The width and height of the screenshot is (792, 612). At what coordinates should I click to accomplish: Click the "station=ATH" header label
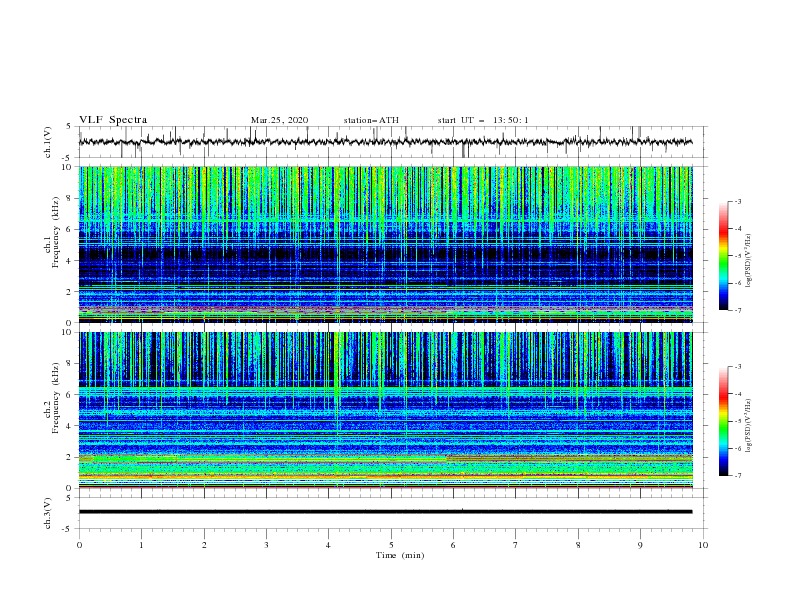pyautogui.click(x=371, y=120)
